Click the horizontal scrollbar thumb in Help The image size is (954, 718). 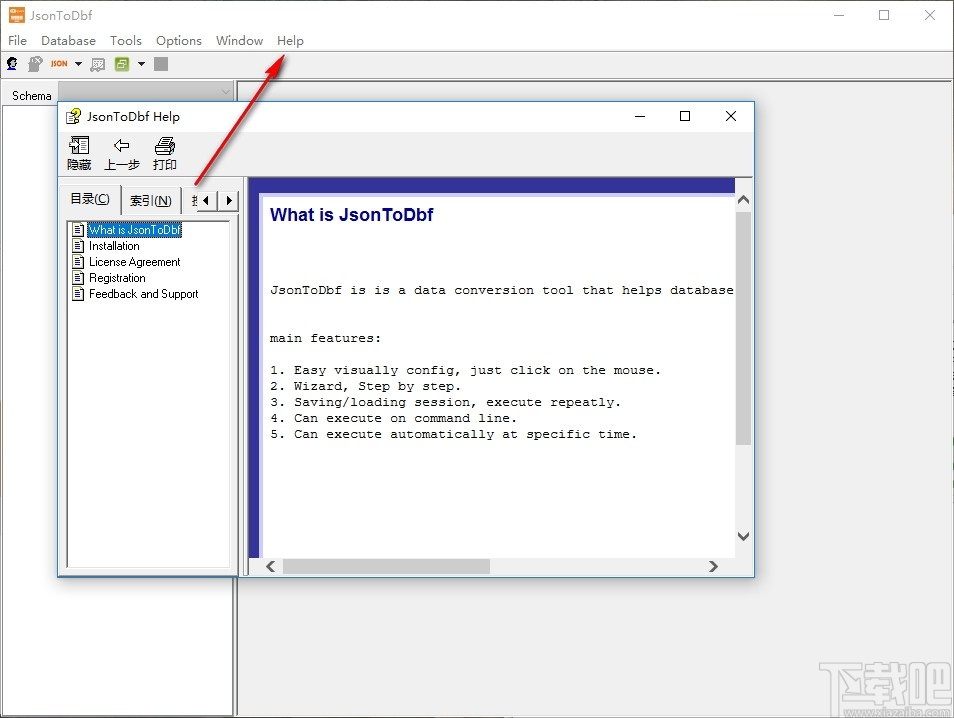pyautogui.click(x=386, y=566)
